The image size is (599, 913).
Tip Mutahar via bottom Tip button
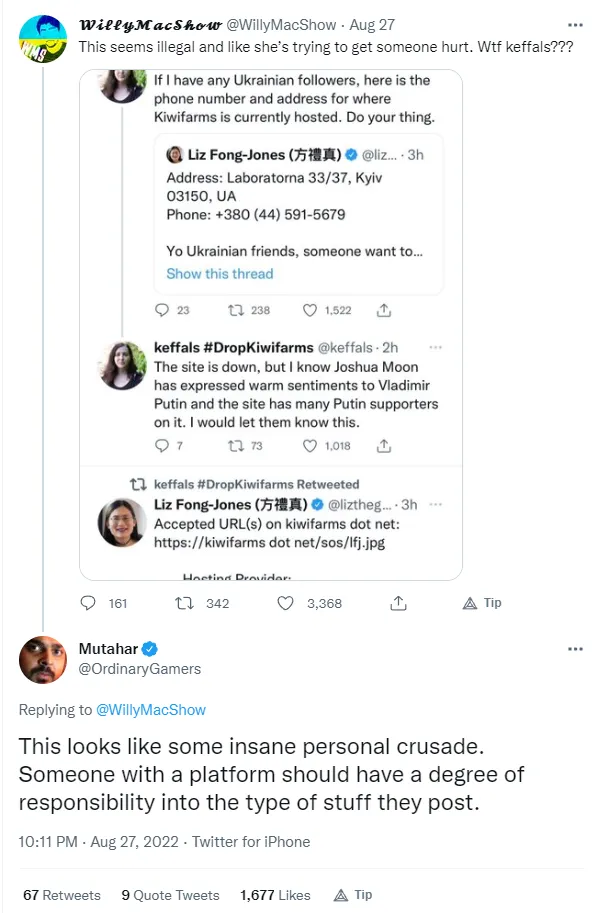pyautogui.click(x=353, y=895)
